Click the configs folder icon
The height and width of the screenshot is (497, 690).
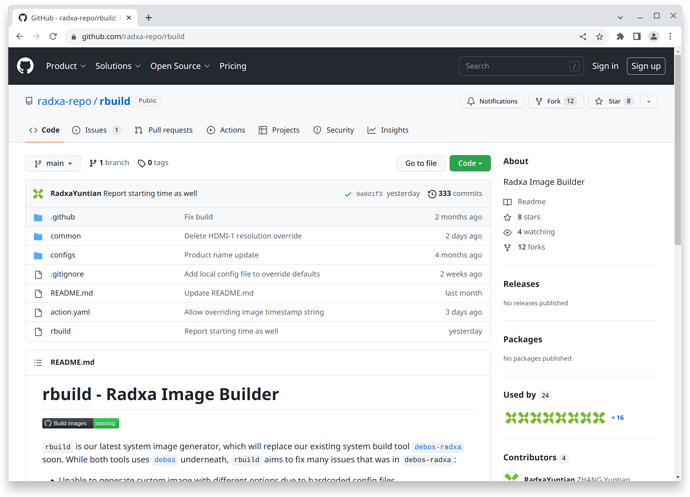pyautogui.click(x=38, y=255)
